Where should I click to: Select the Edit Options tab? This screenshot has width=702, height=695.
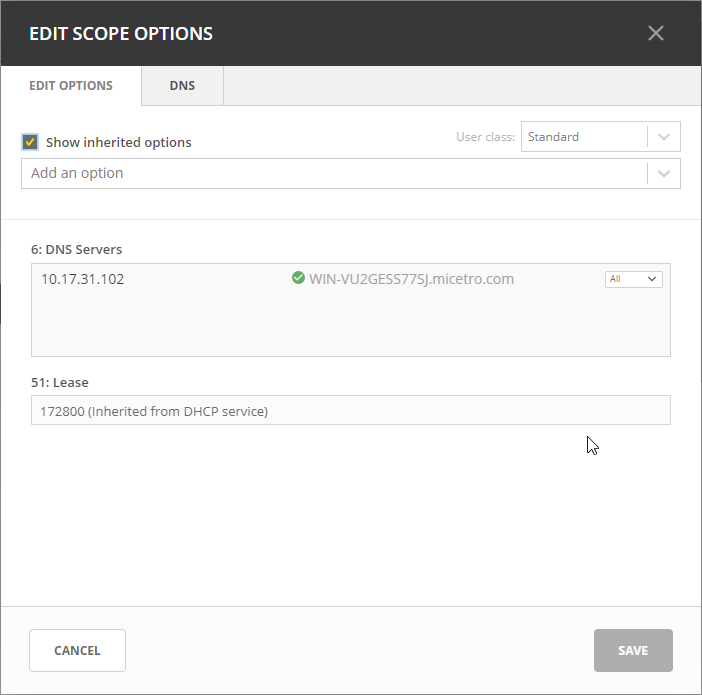[71, 86]
